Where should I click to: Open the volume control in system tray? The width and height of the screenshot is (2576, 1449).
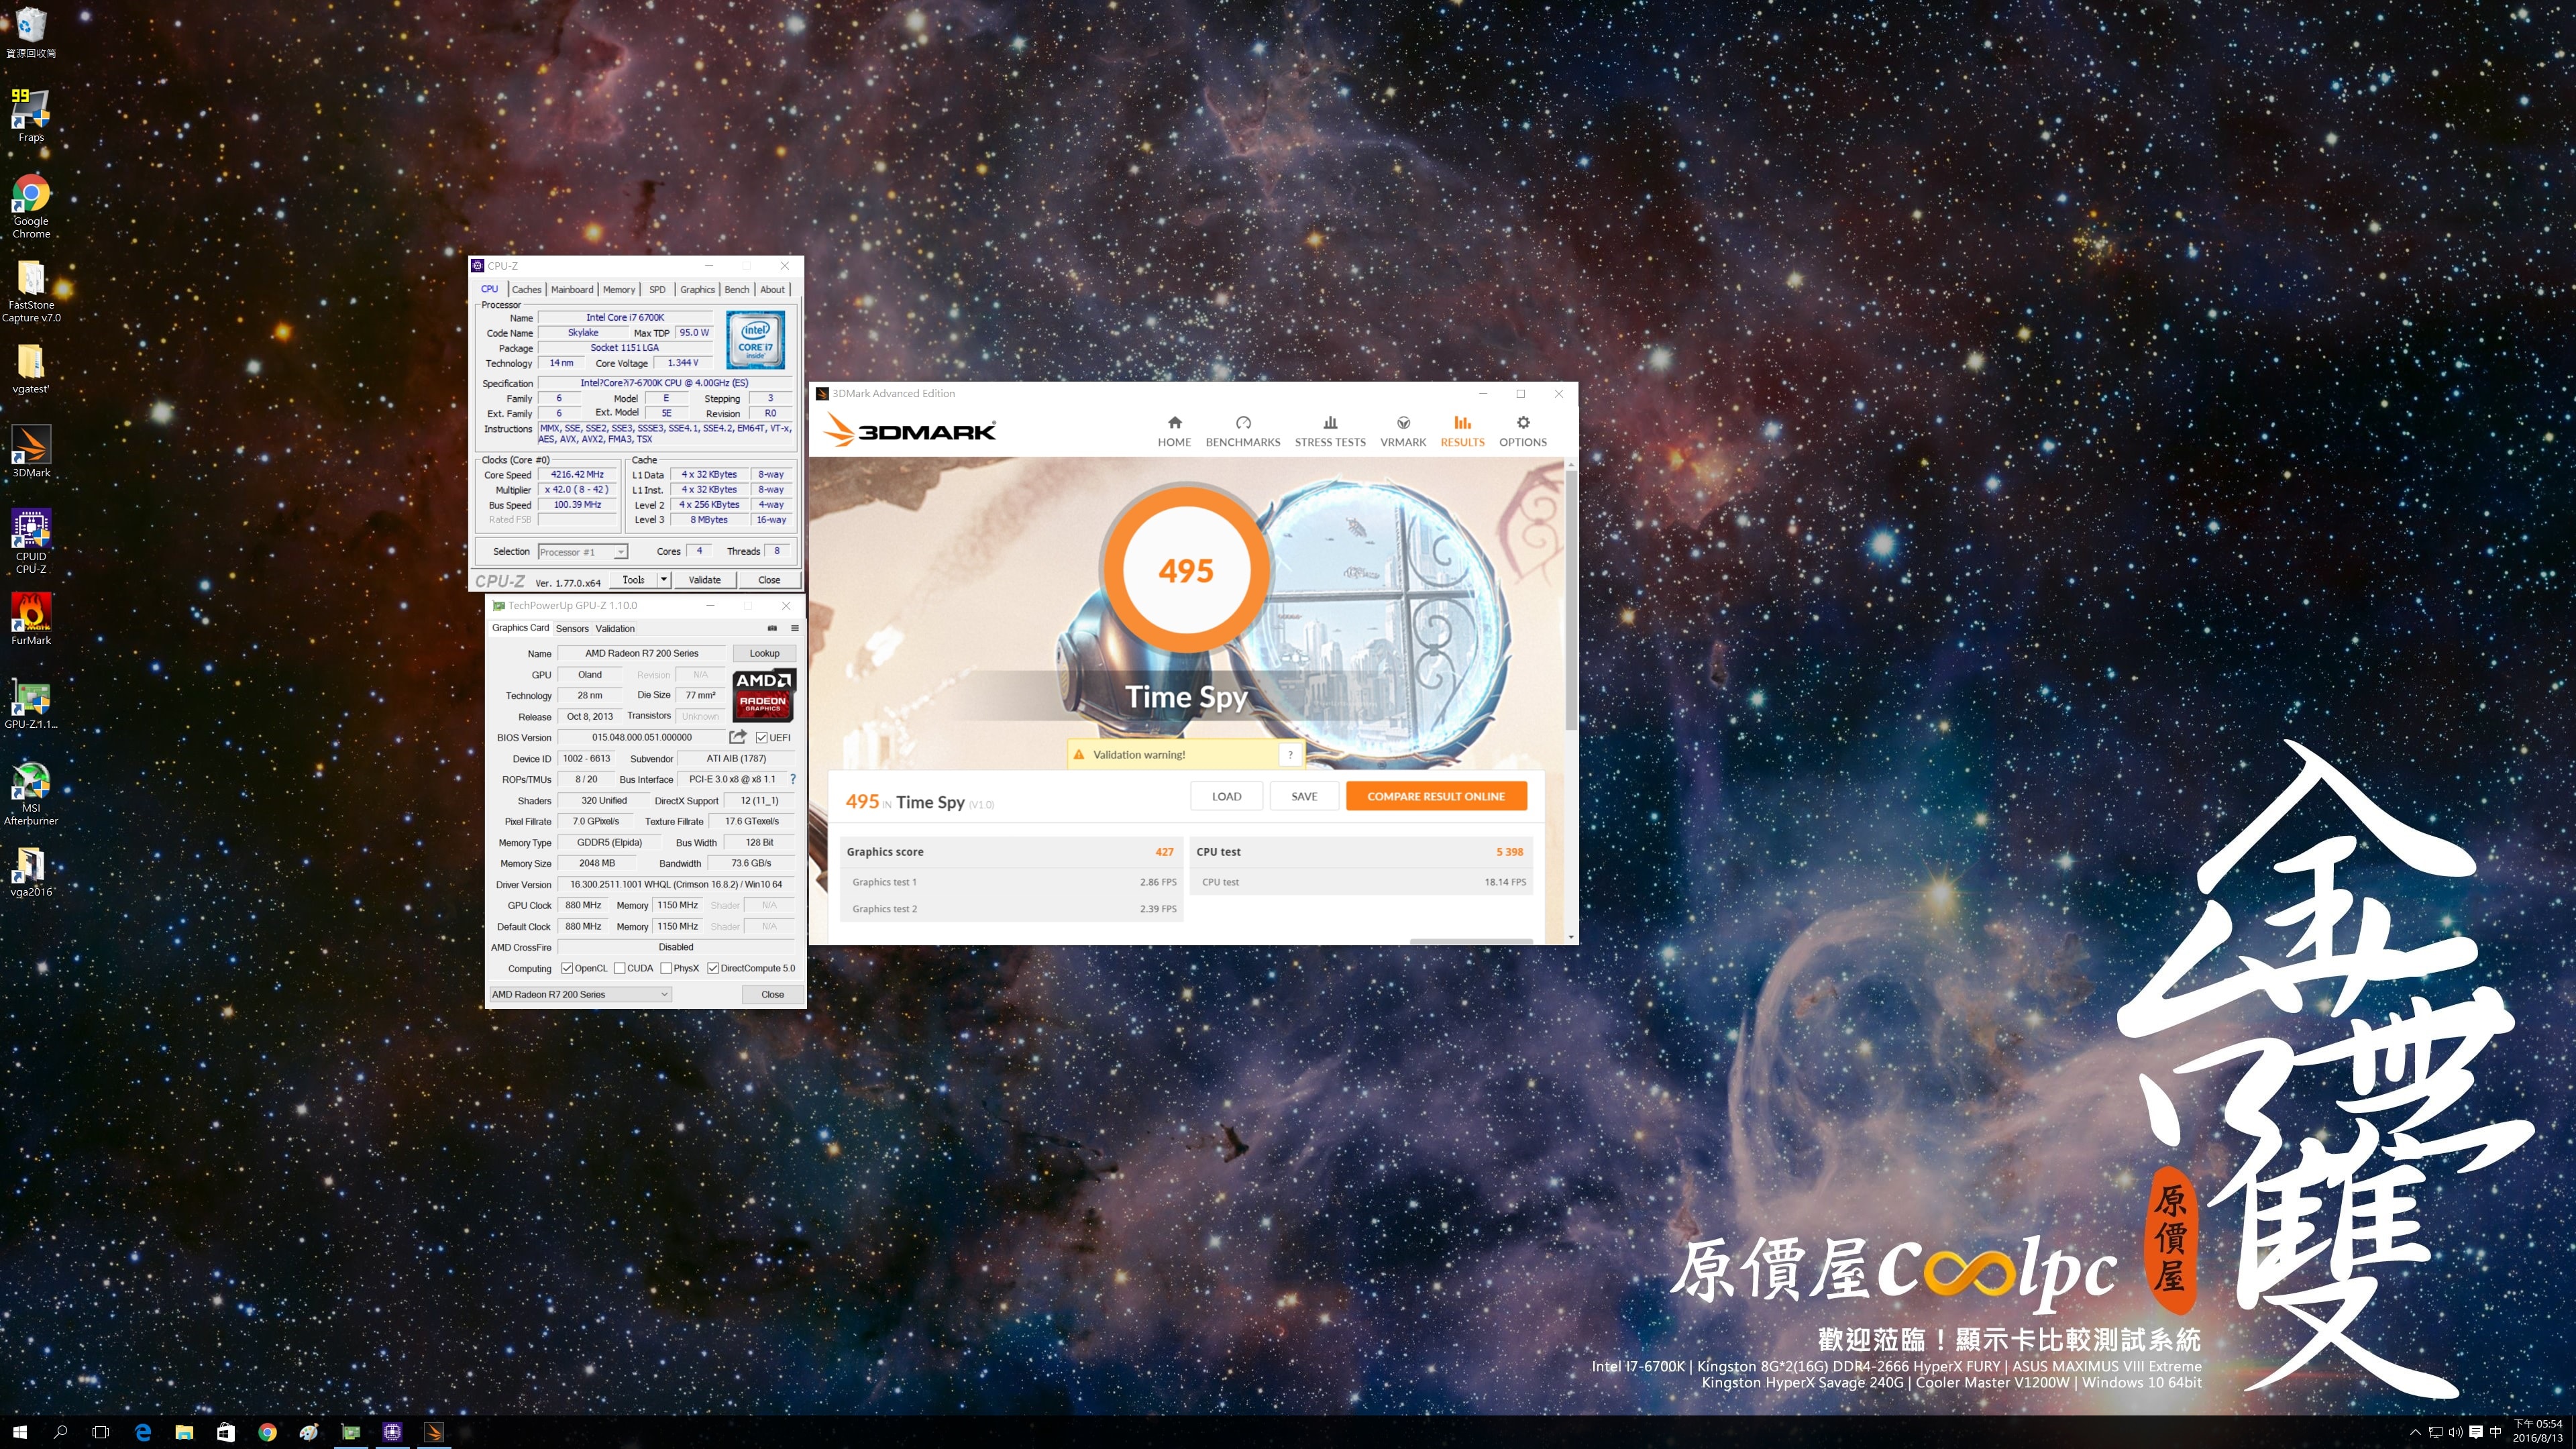(2455, 1432)
